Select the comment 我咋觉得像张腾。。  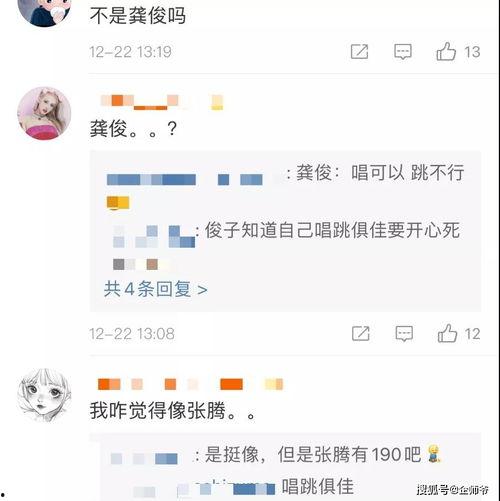tap(173, 410)
